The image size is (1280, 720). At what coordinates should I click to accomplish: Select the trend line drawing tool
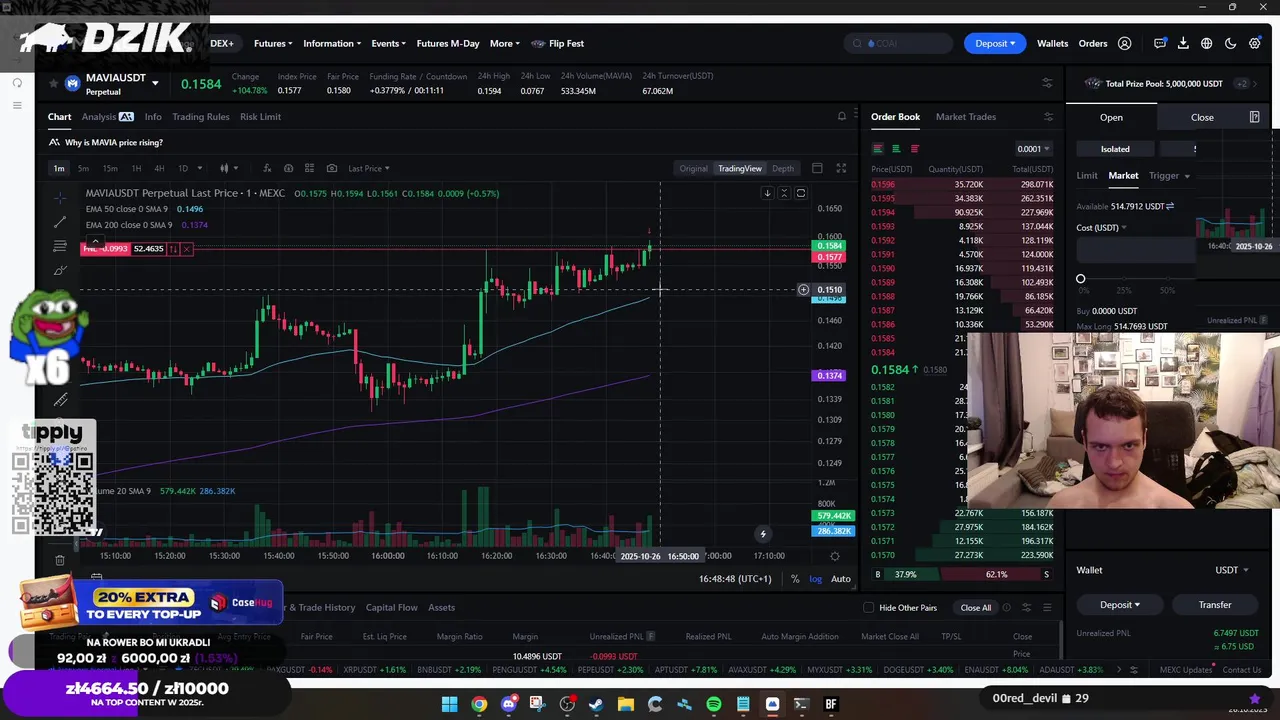(60, 221)
